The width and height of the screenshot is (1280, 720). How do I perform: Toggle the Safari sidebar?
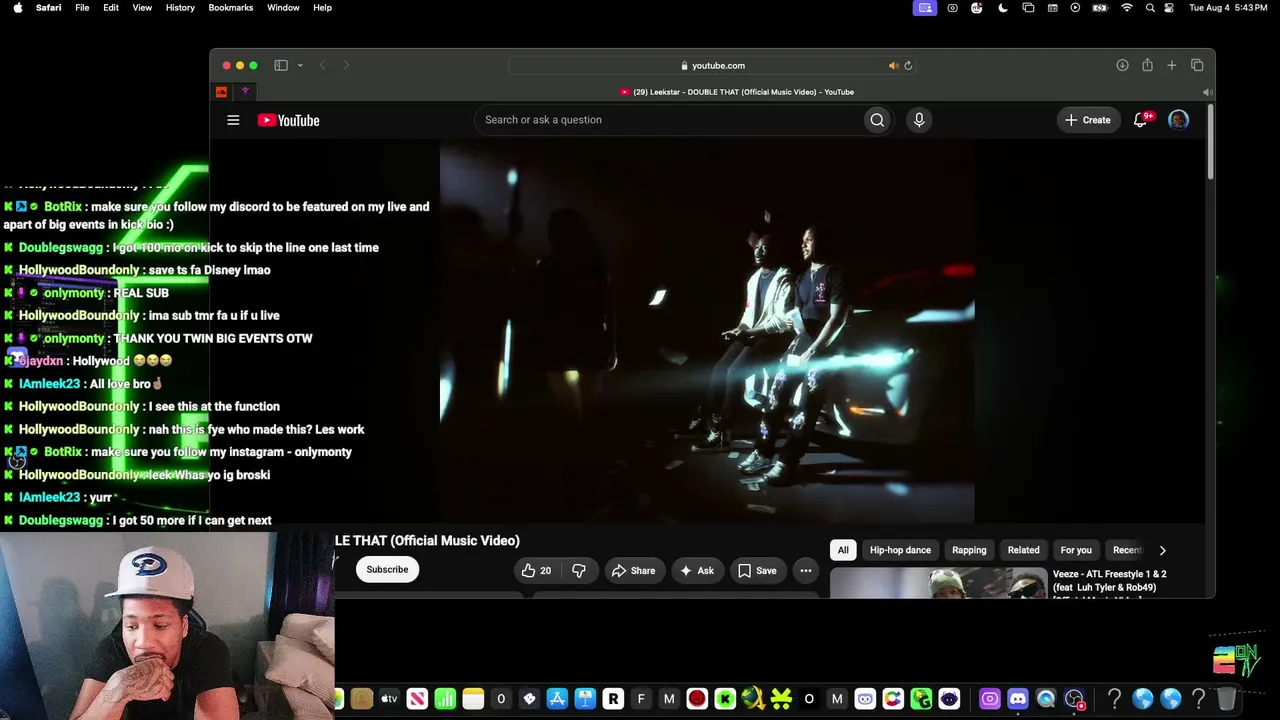281,65
